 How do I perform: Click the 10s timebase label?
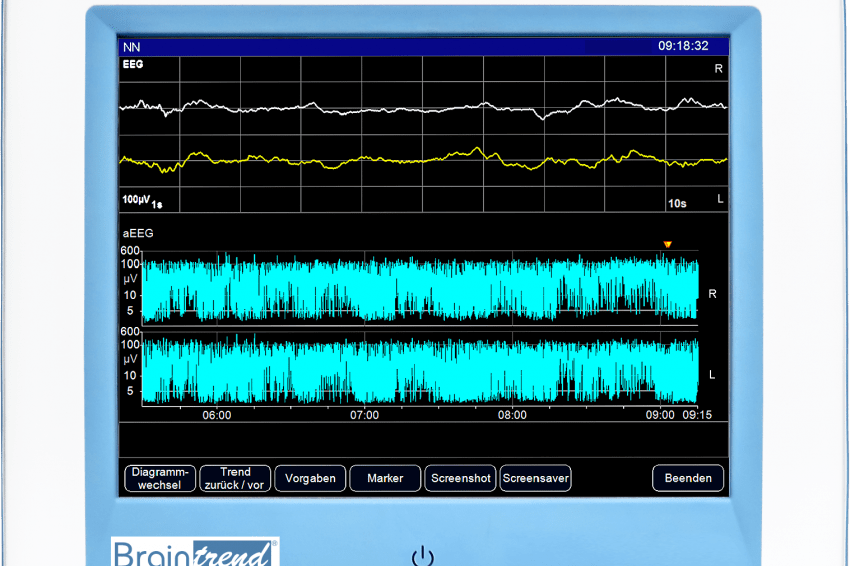677,203
